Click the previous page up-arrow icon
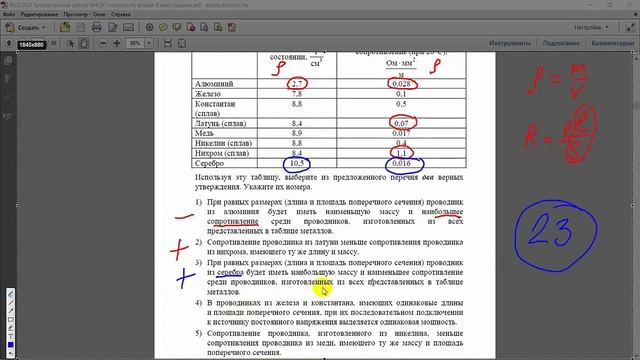The height and width of the screenshot is (360, 640). pos(9,43)
